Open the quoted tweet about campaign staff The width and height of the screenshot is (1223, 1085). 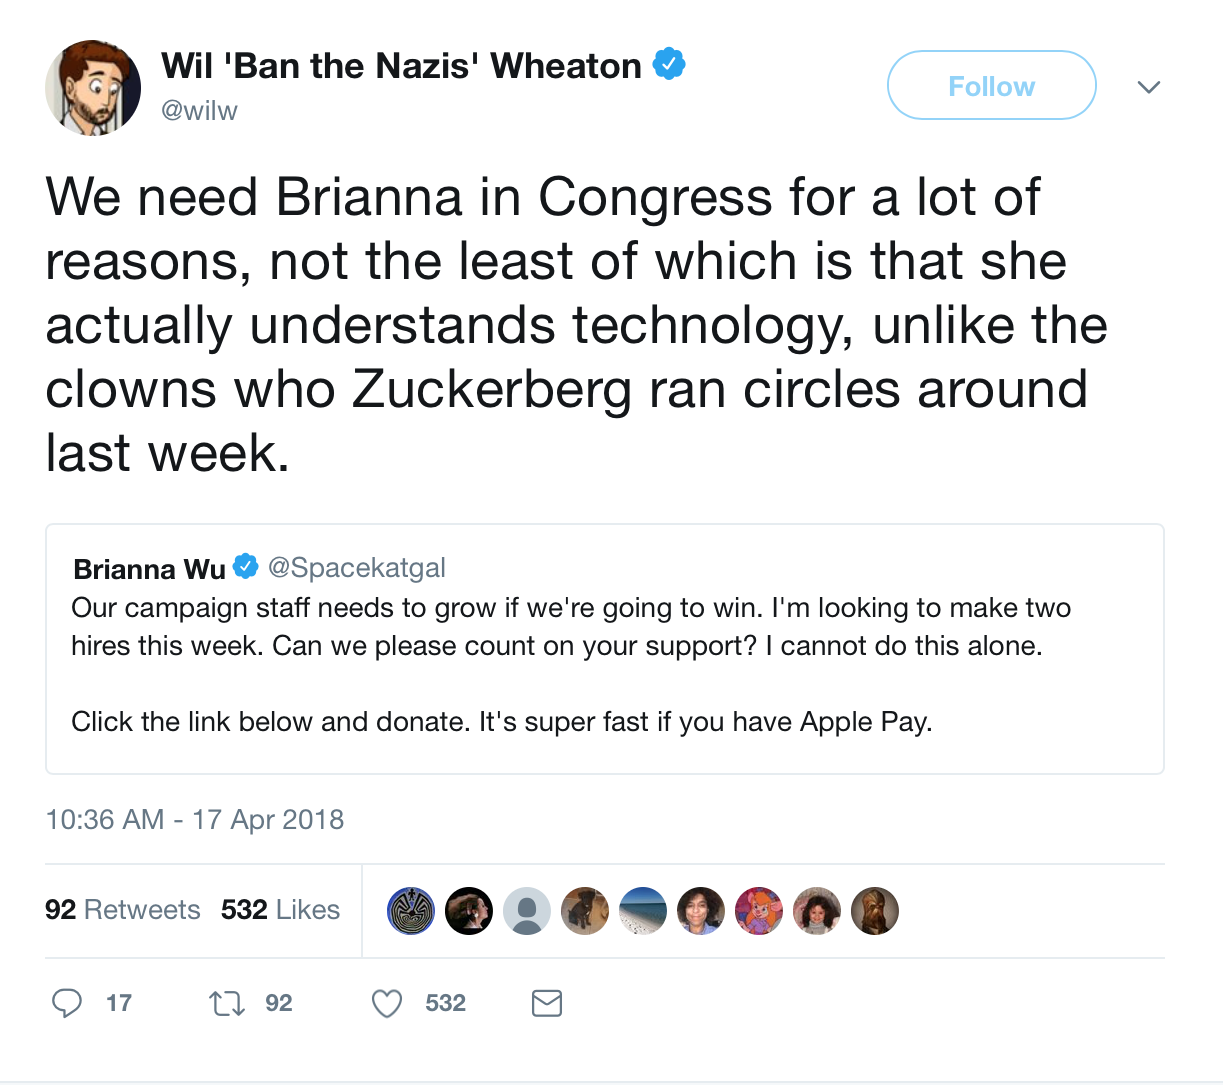point(605,649)
